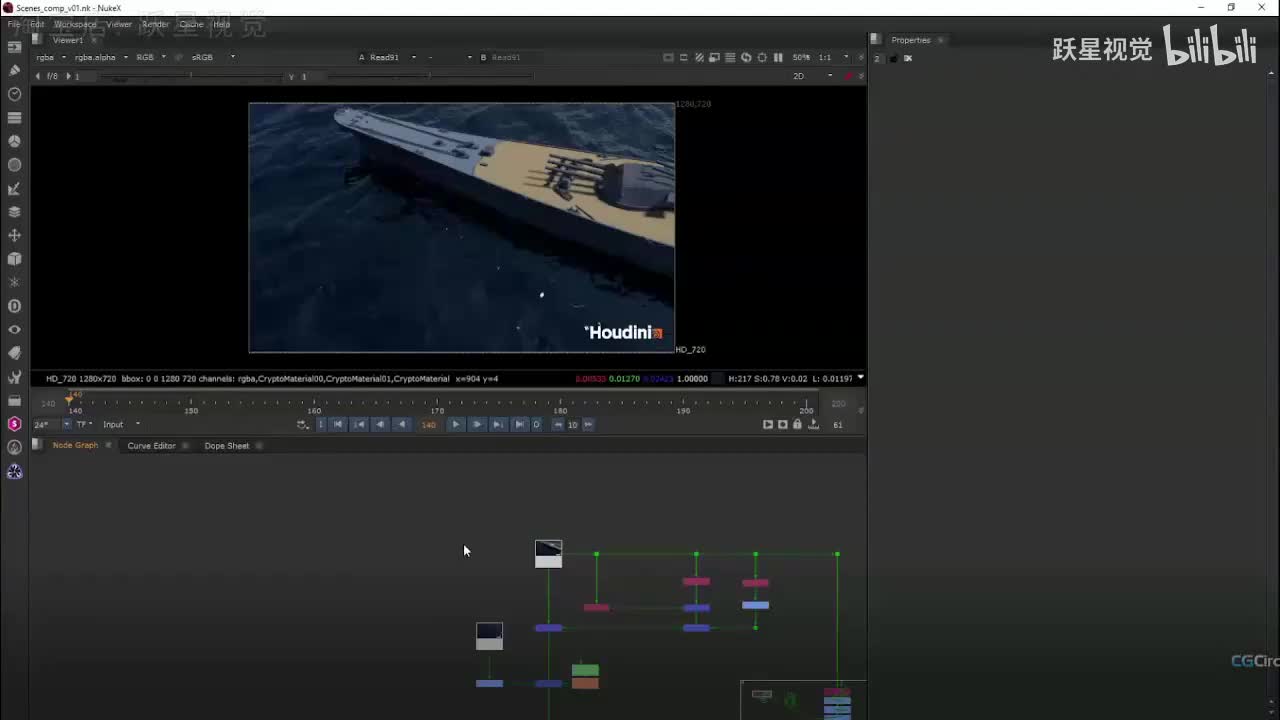Screen dimensions: 1280x720
Task: Open the Cache menu
Action: point(191,24)
